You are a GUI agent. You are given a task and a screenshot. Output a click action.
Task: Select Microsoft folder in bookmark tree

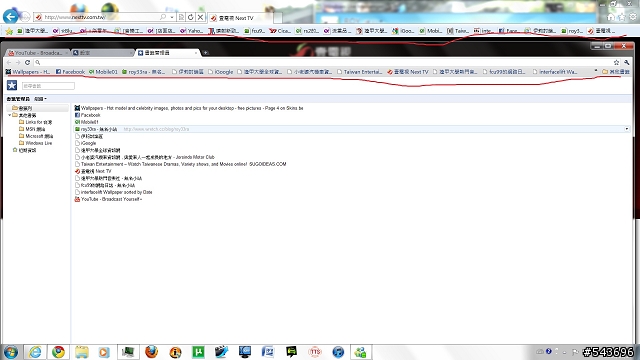pyautogui.click(x=36, y=136)
